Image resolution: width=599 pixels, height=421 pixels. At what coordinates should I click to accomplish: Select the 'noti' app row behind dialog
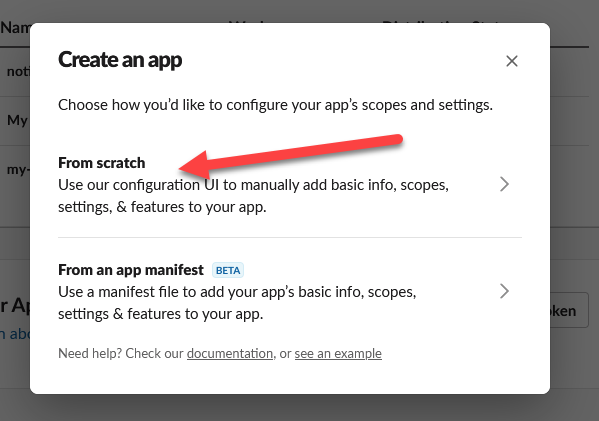tap(15, 71)
